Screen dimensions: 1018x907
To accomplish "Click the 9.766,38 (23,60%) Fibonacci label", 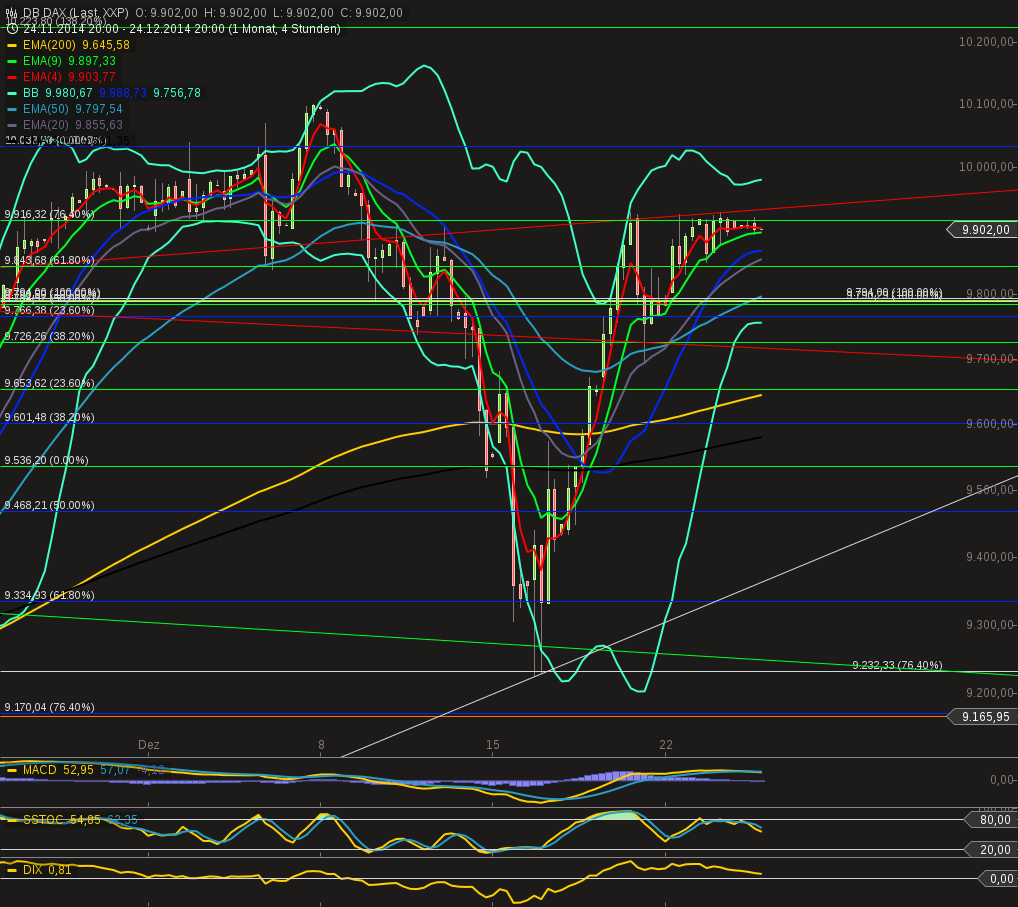I will pyautogui.click(x=49, y=310).
